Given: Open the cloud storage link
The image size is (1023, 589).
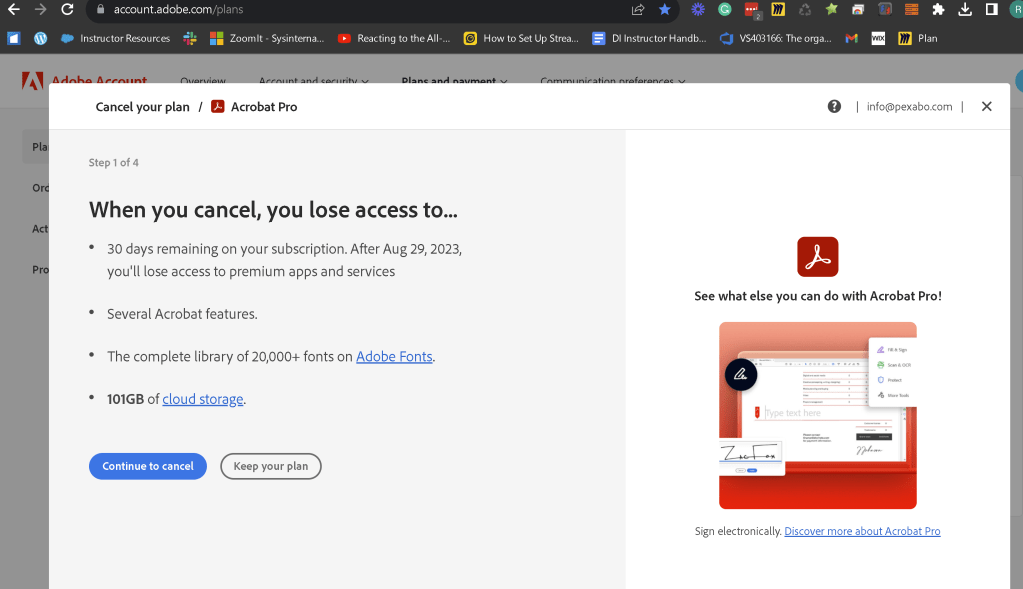Looking at the screenshot, I should pos(202,399).
